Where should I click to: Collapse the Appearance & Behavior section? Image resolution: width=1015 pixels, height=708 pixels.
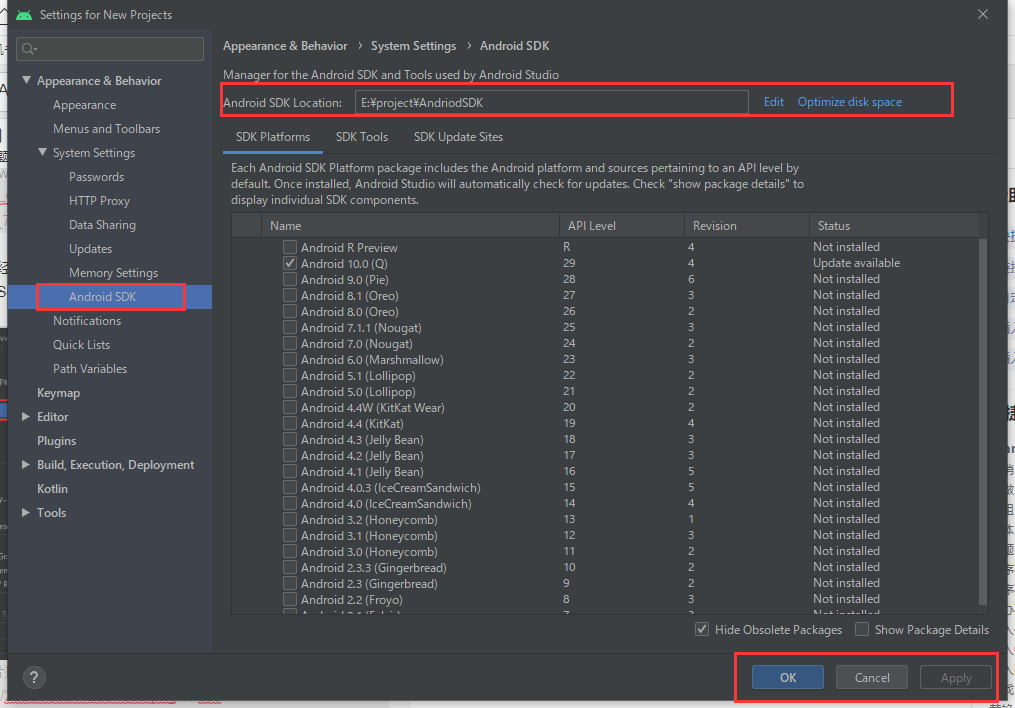point(26,80)
